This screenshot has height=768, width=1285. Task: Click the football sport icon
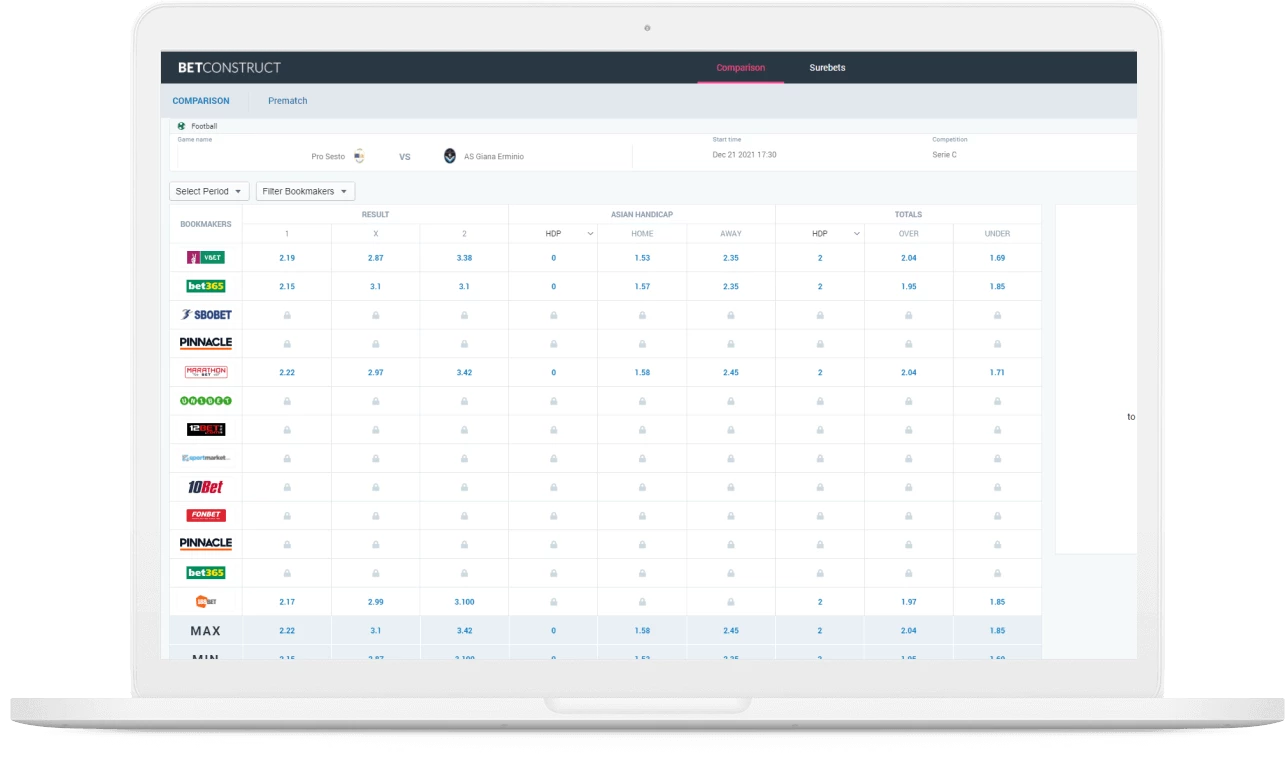[x=181, y=126]
